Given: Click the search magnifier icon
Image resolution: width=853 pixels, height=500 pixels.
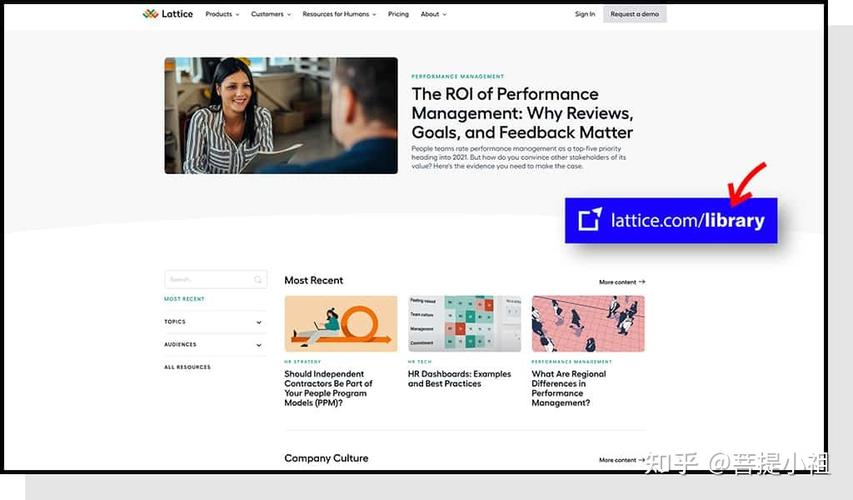Looking at the screenshot, I should point(258,280).
